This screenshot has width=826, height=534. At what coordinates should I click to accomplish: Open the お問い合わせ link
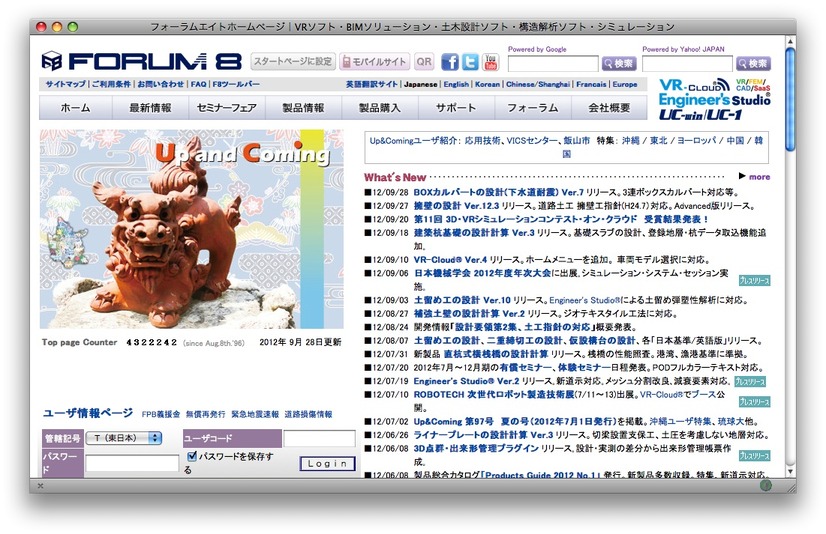tap(161, 84)
